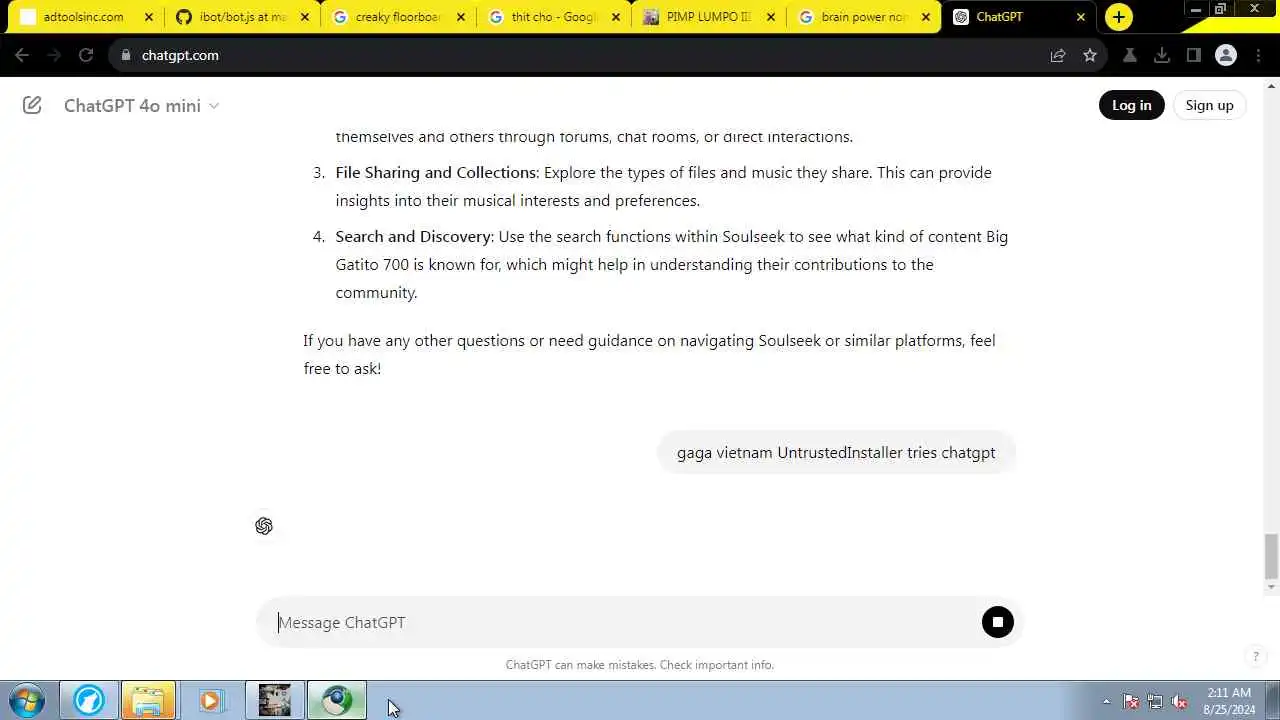The height and width of the screenshot is (720, 1280).
Task: Click the page vertical scrollbar thumb
Action: tap(1271, 557)
